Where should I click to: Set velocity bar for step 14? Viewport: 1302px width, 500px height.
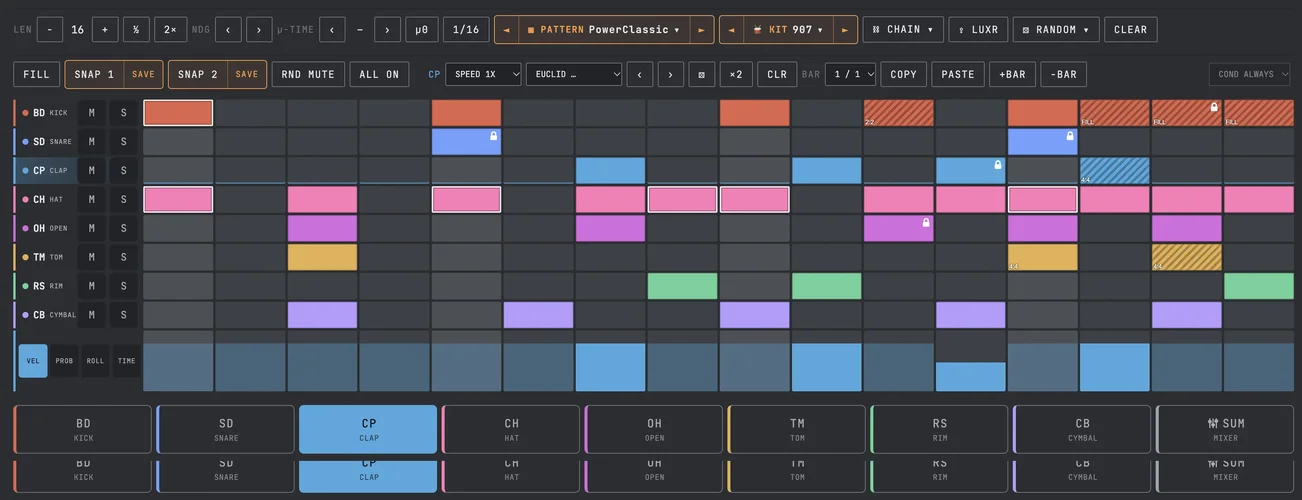pos(1114,361)
